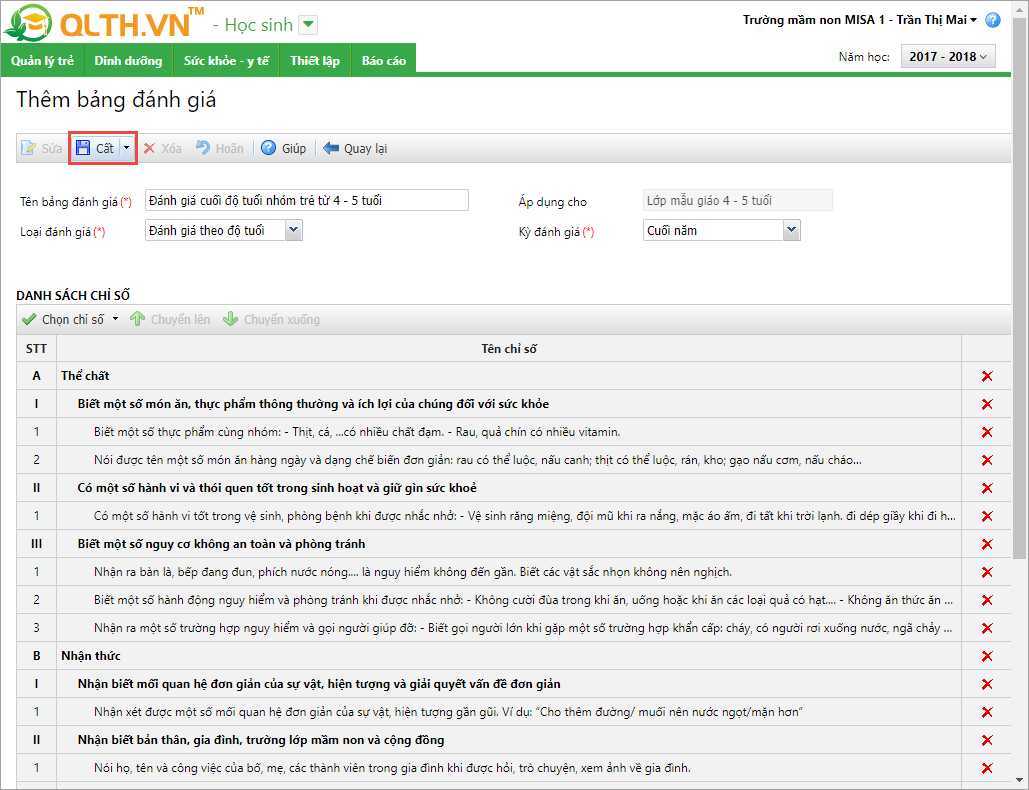Open the Báo cáo menu

[x=384, y=60]
